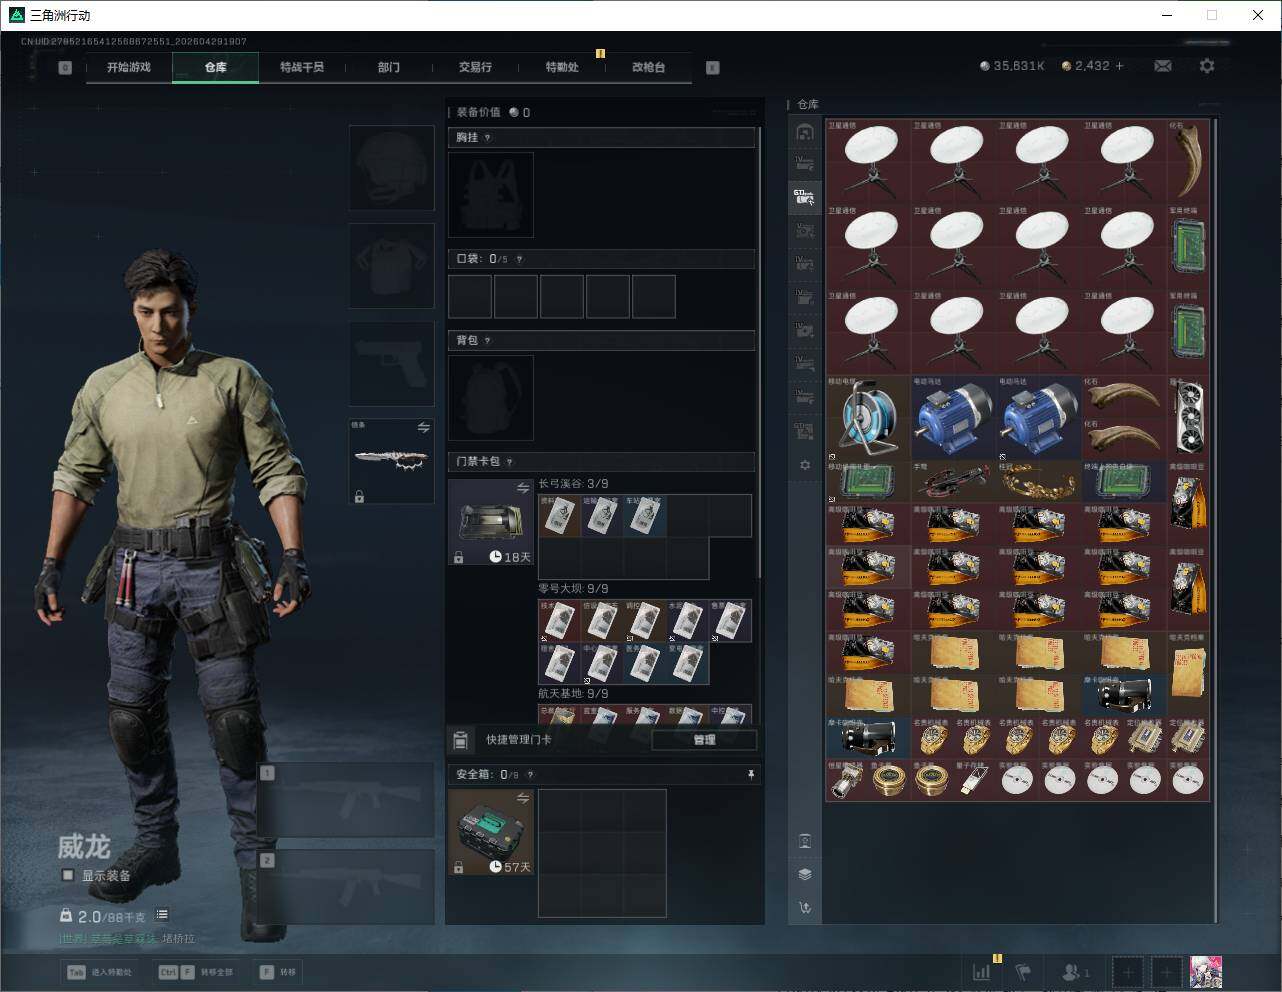Select the safe box with 57天 timer
This screenshot has height=992, width=1282.
coord(491,832)
